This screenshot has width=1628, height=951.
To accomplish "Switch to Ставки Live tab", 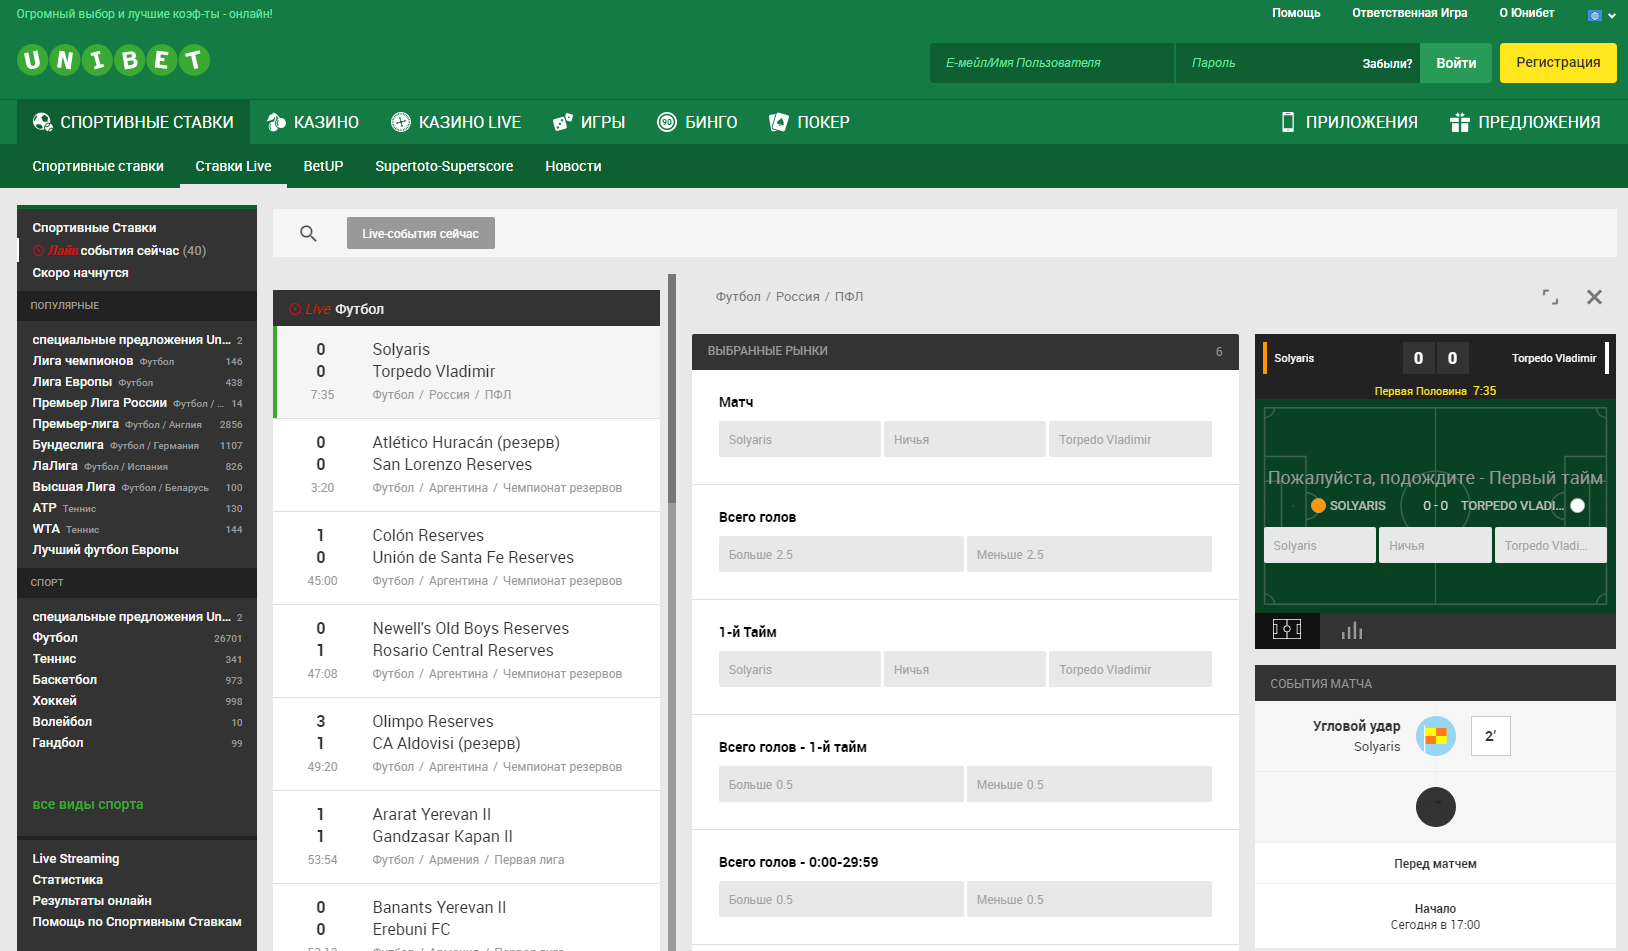I will click(233, 166).
